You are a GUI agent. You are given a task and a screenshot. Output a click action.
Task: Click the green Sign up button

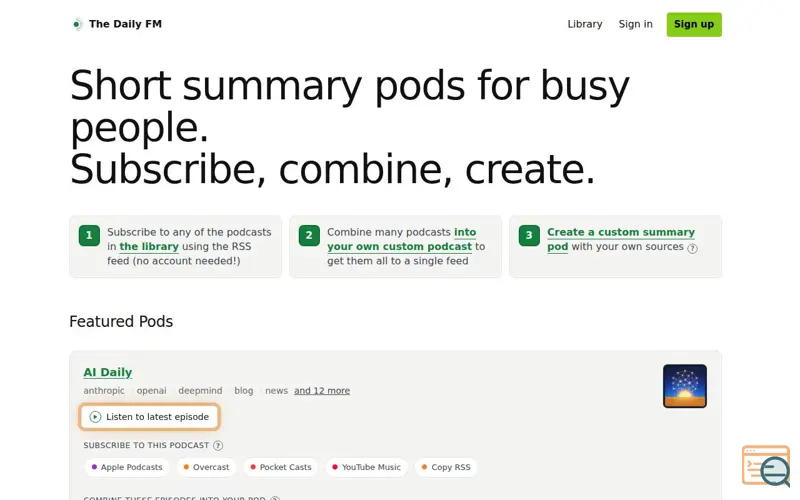coord(694,24)
